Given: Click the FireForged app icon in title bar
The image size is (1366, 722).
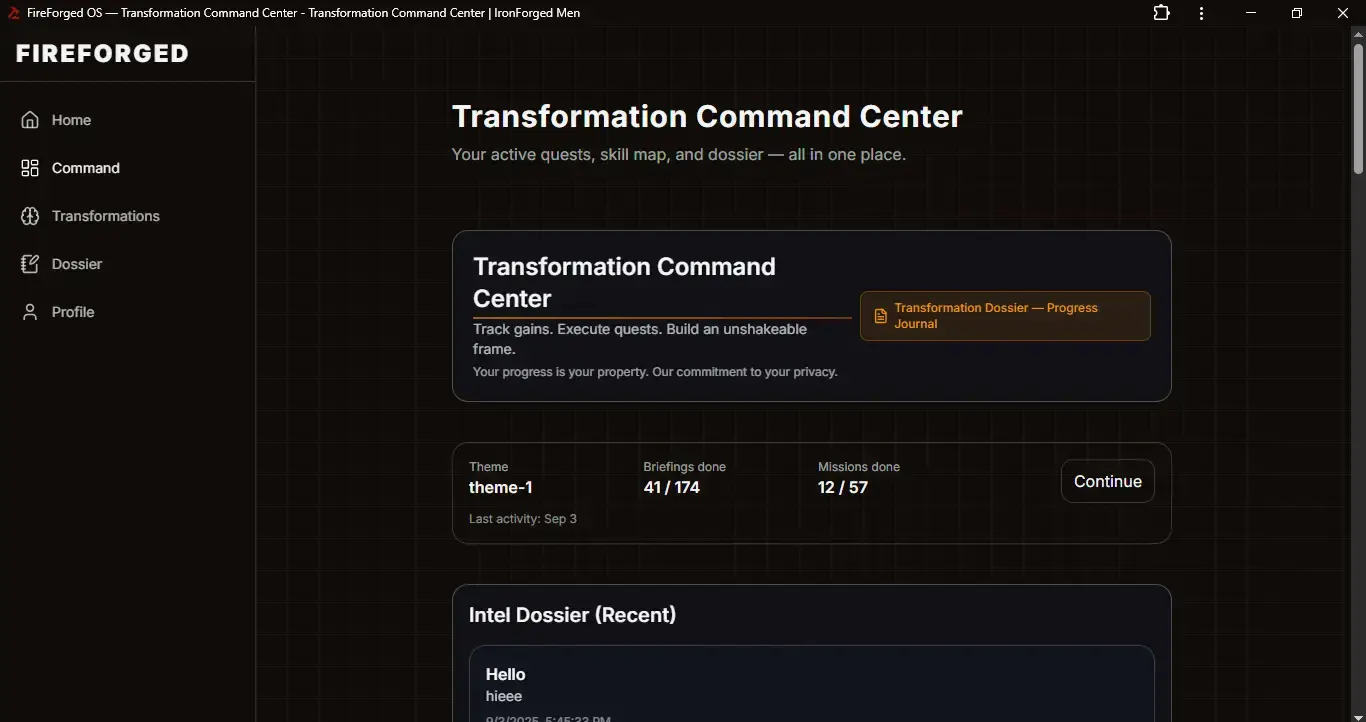Looking at the screenshot, I should pos(13,13).
